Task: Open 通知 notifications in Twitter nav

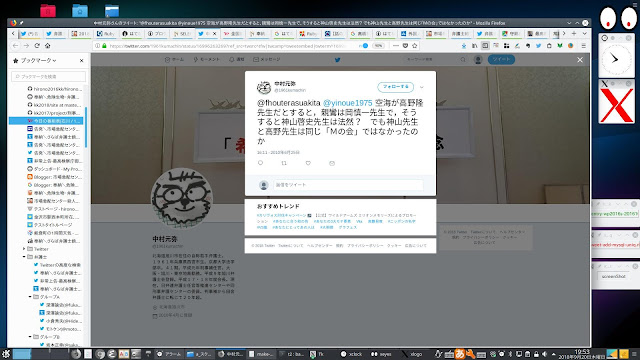Action: tap(237, 60)
